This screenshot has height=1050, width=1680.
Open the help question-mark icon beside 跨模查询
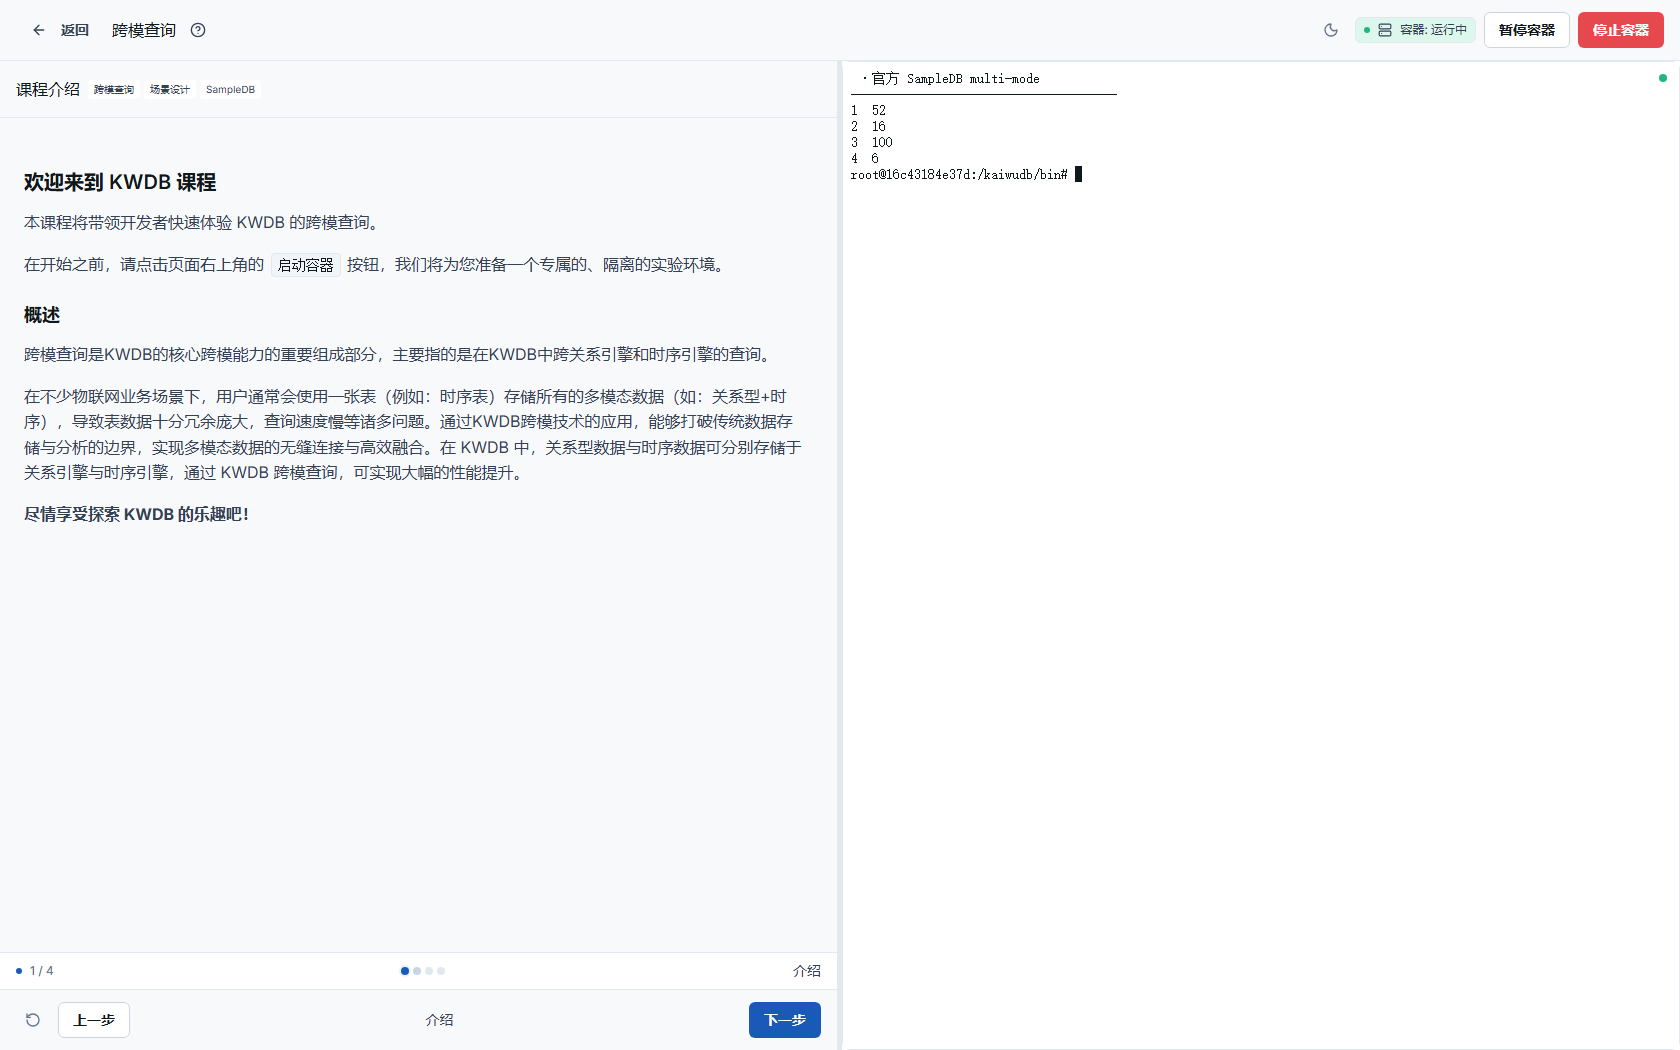tap(198, 30)
